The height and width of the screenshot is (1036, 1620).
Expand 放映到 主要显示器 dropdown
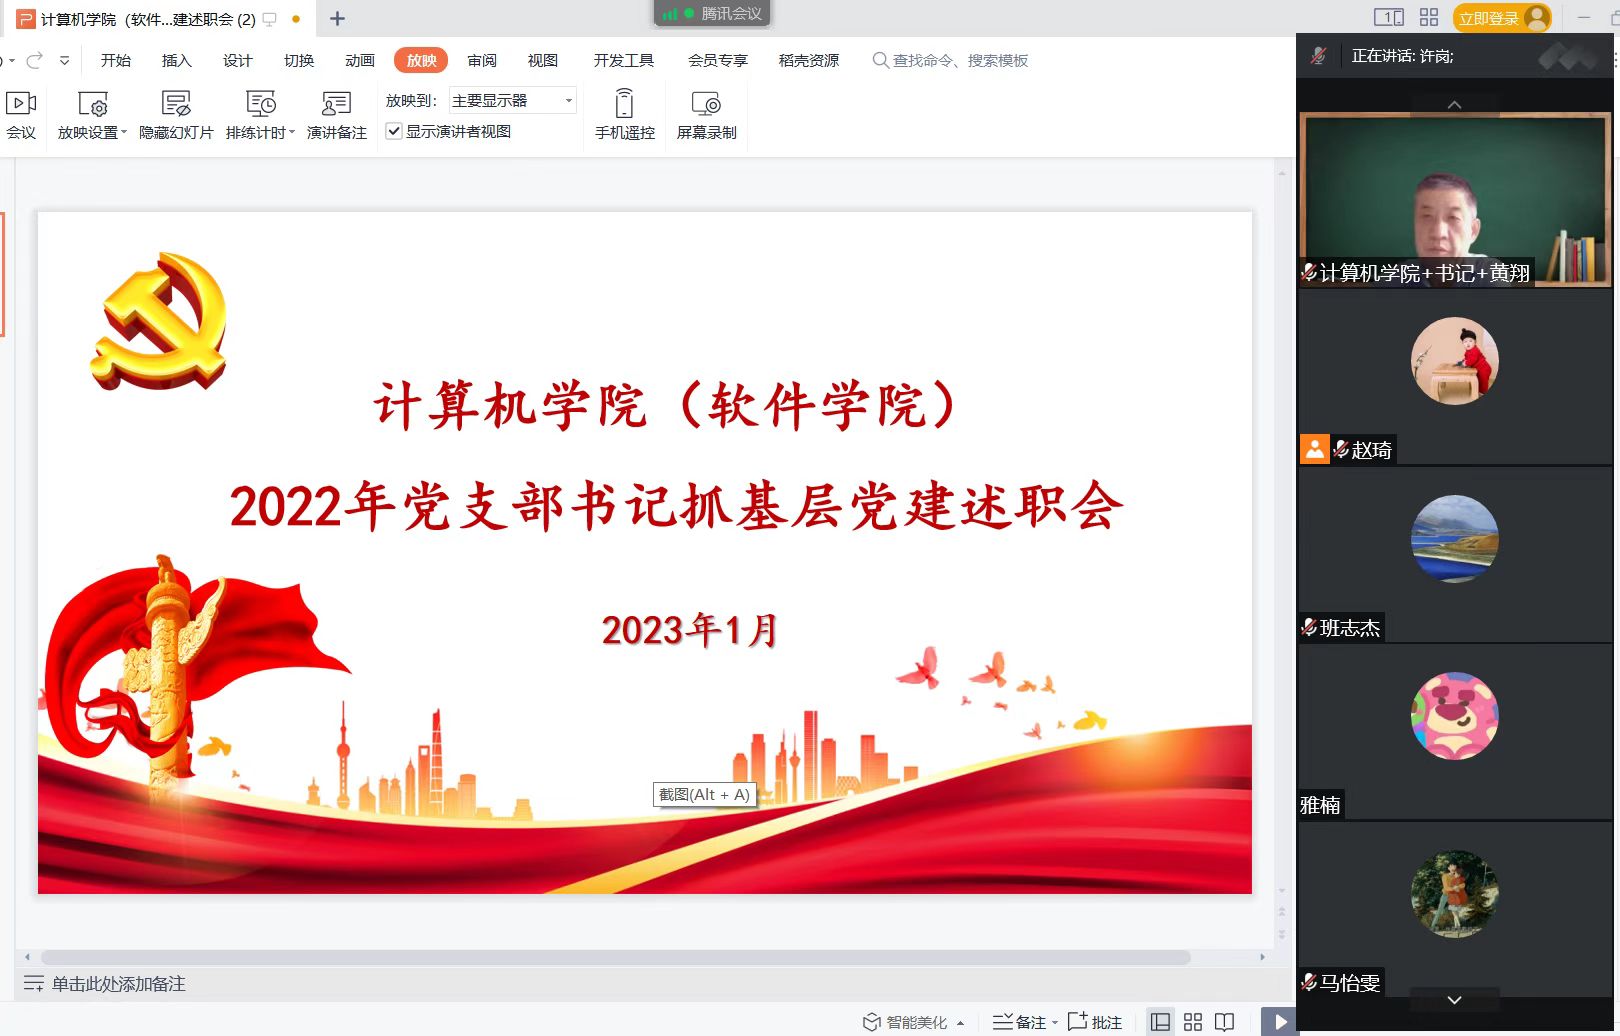[512, 100]
